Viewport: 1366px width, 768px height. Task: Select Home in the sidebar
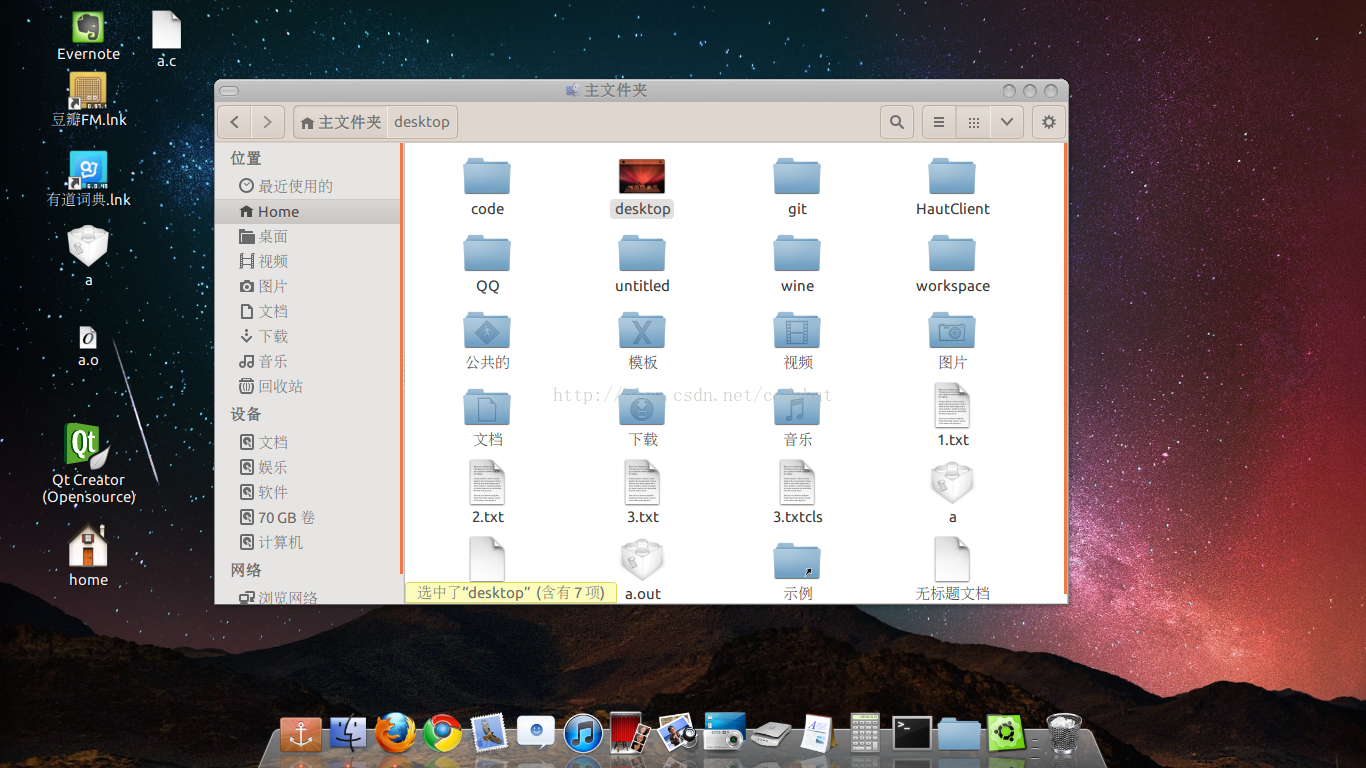[278, 212]
